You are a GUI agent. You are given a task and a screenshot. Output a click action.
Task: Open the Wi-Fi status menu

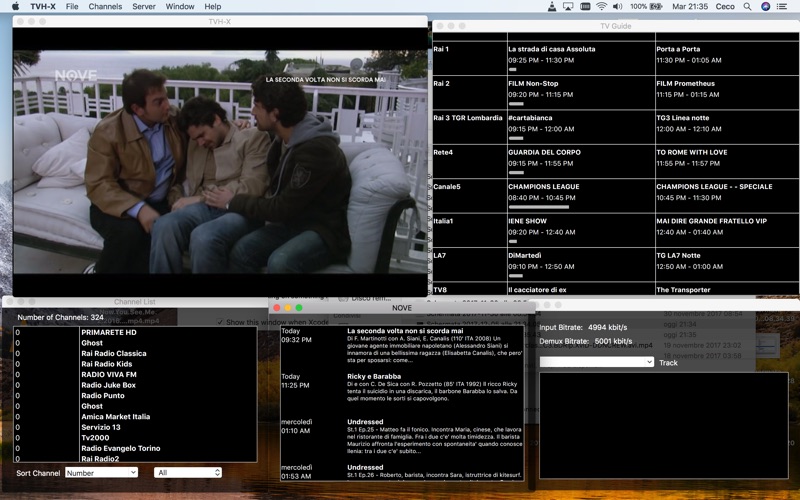(602, 6)
